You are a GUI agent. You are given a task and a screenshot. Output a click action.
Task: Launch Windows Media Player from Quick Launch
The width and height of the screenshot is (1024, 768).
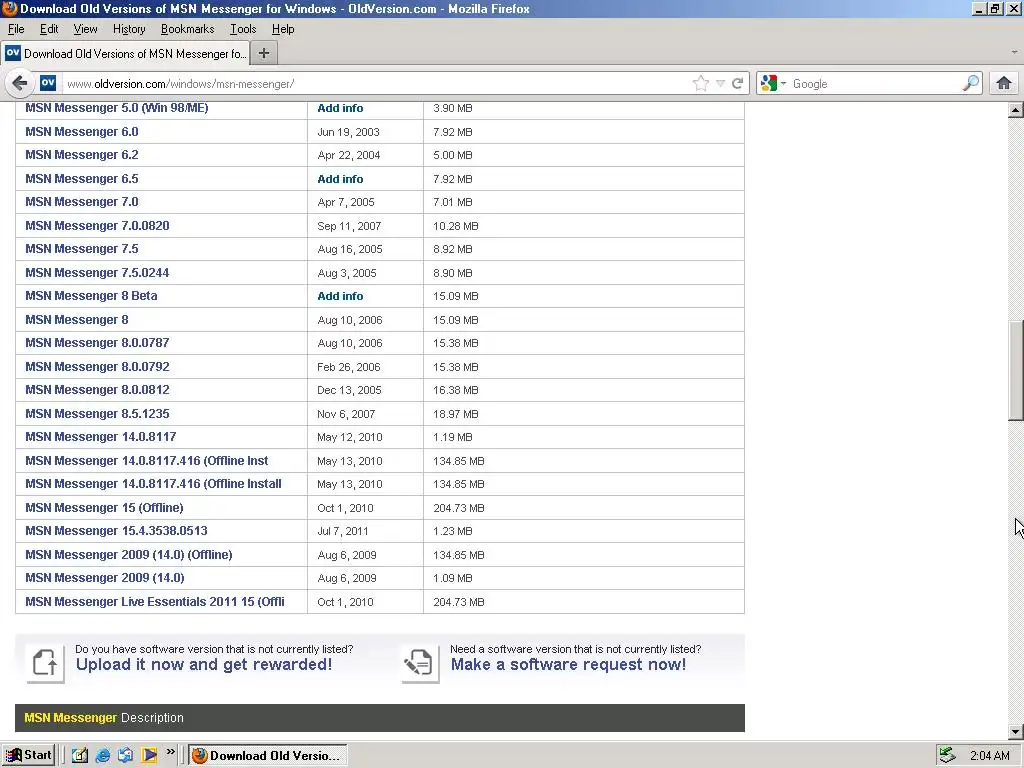click(149, 756)
